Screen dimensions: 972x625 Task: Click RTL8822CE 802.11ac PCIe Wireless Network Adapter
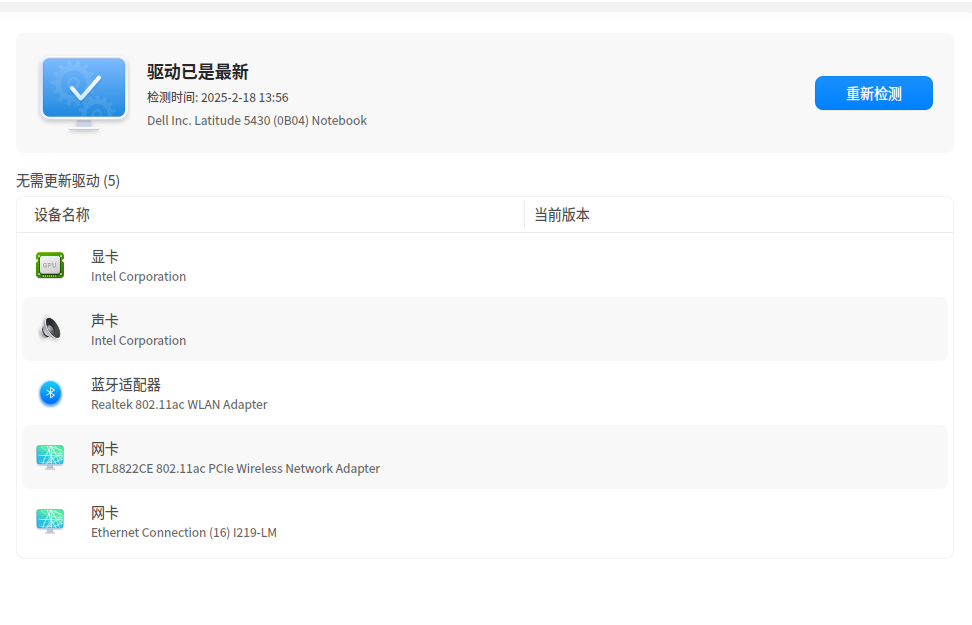click(236, 468)
